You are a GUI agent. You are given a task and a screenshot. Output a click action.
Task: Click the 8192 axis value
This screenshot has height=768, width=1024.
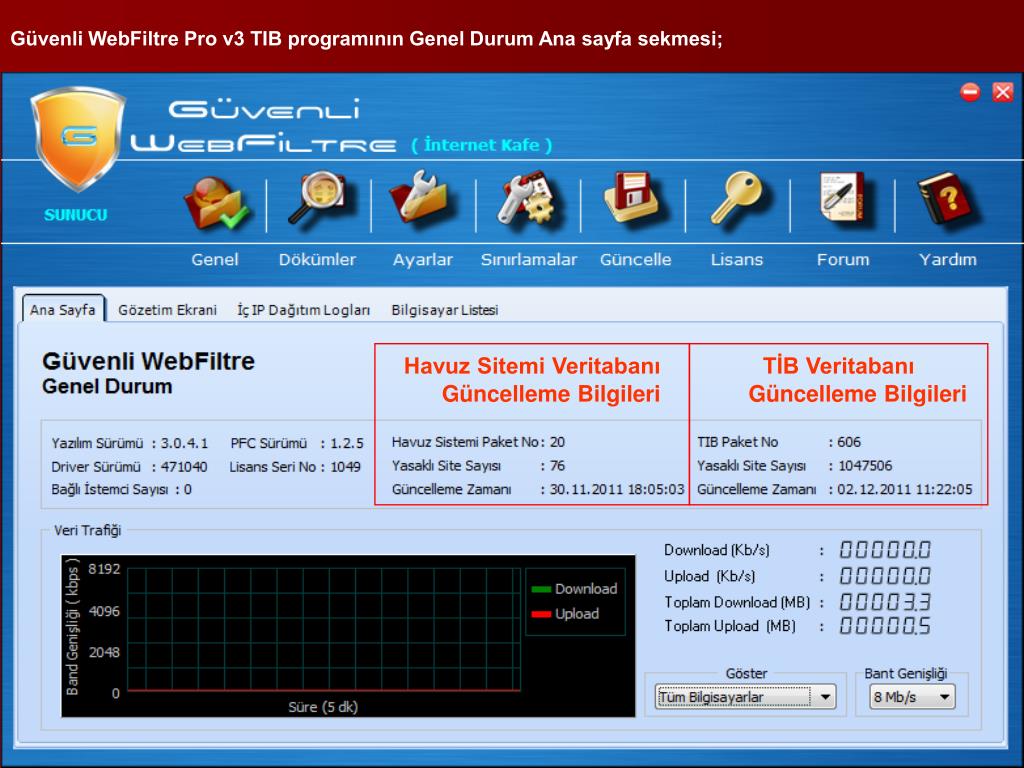104,569
